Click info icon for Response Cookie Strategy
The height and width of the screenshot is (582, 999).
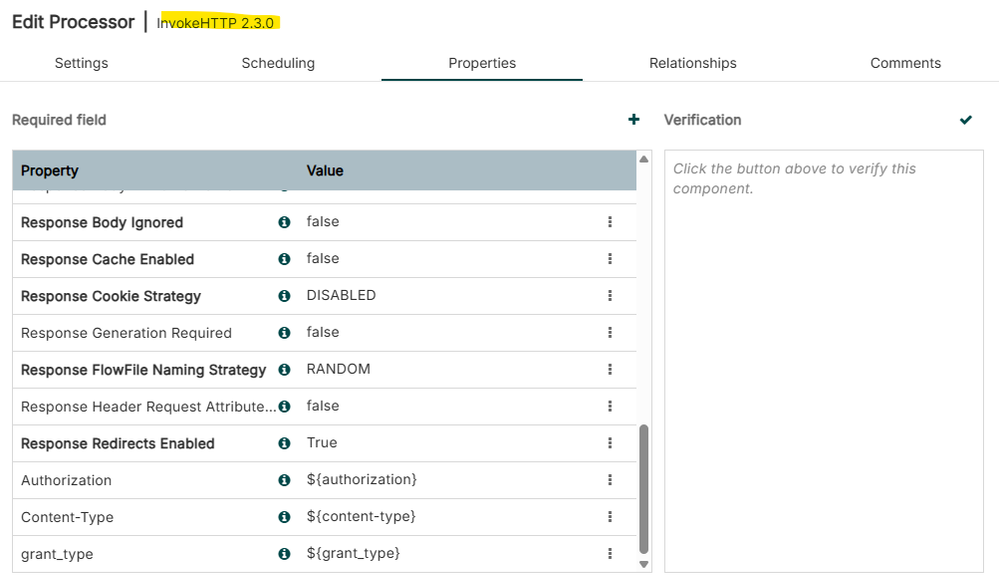284,296
